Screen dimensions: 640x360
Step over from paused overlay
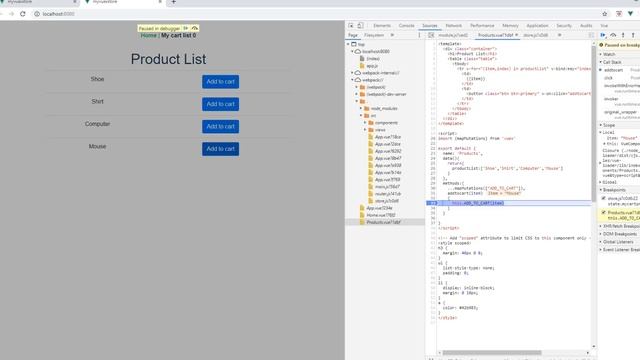[195, 28]
